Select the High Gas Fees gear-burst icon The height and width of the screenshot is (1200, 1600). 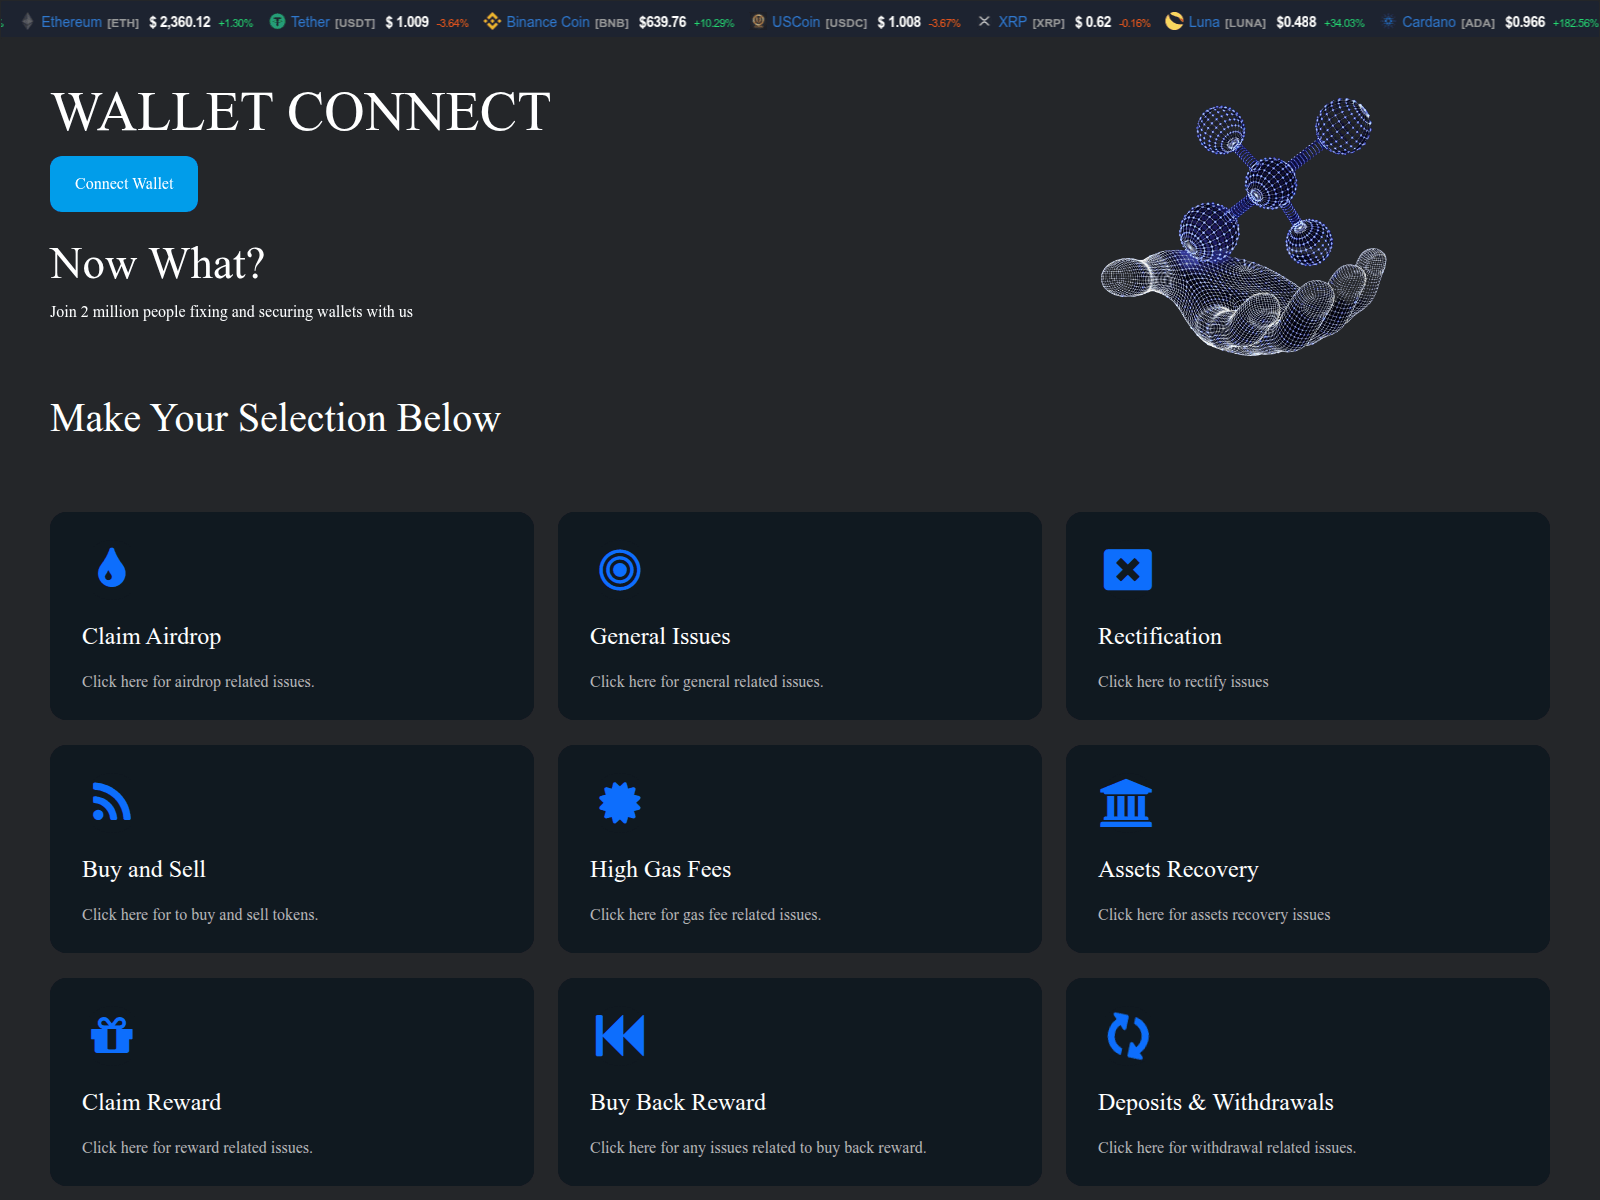(x=619, y=801)
